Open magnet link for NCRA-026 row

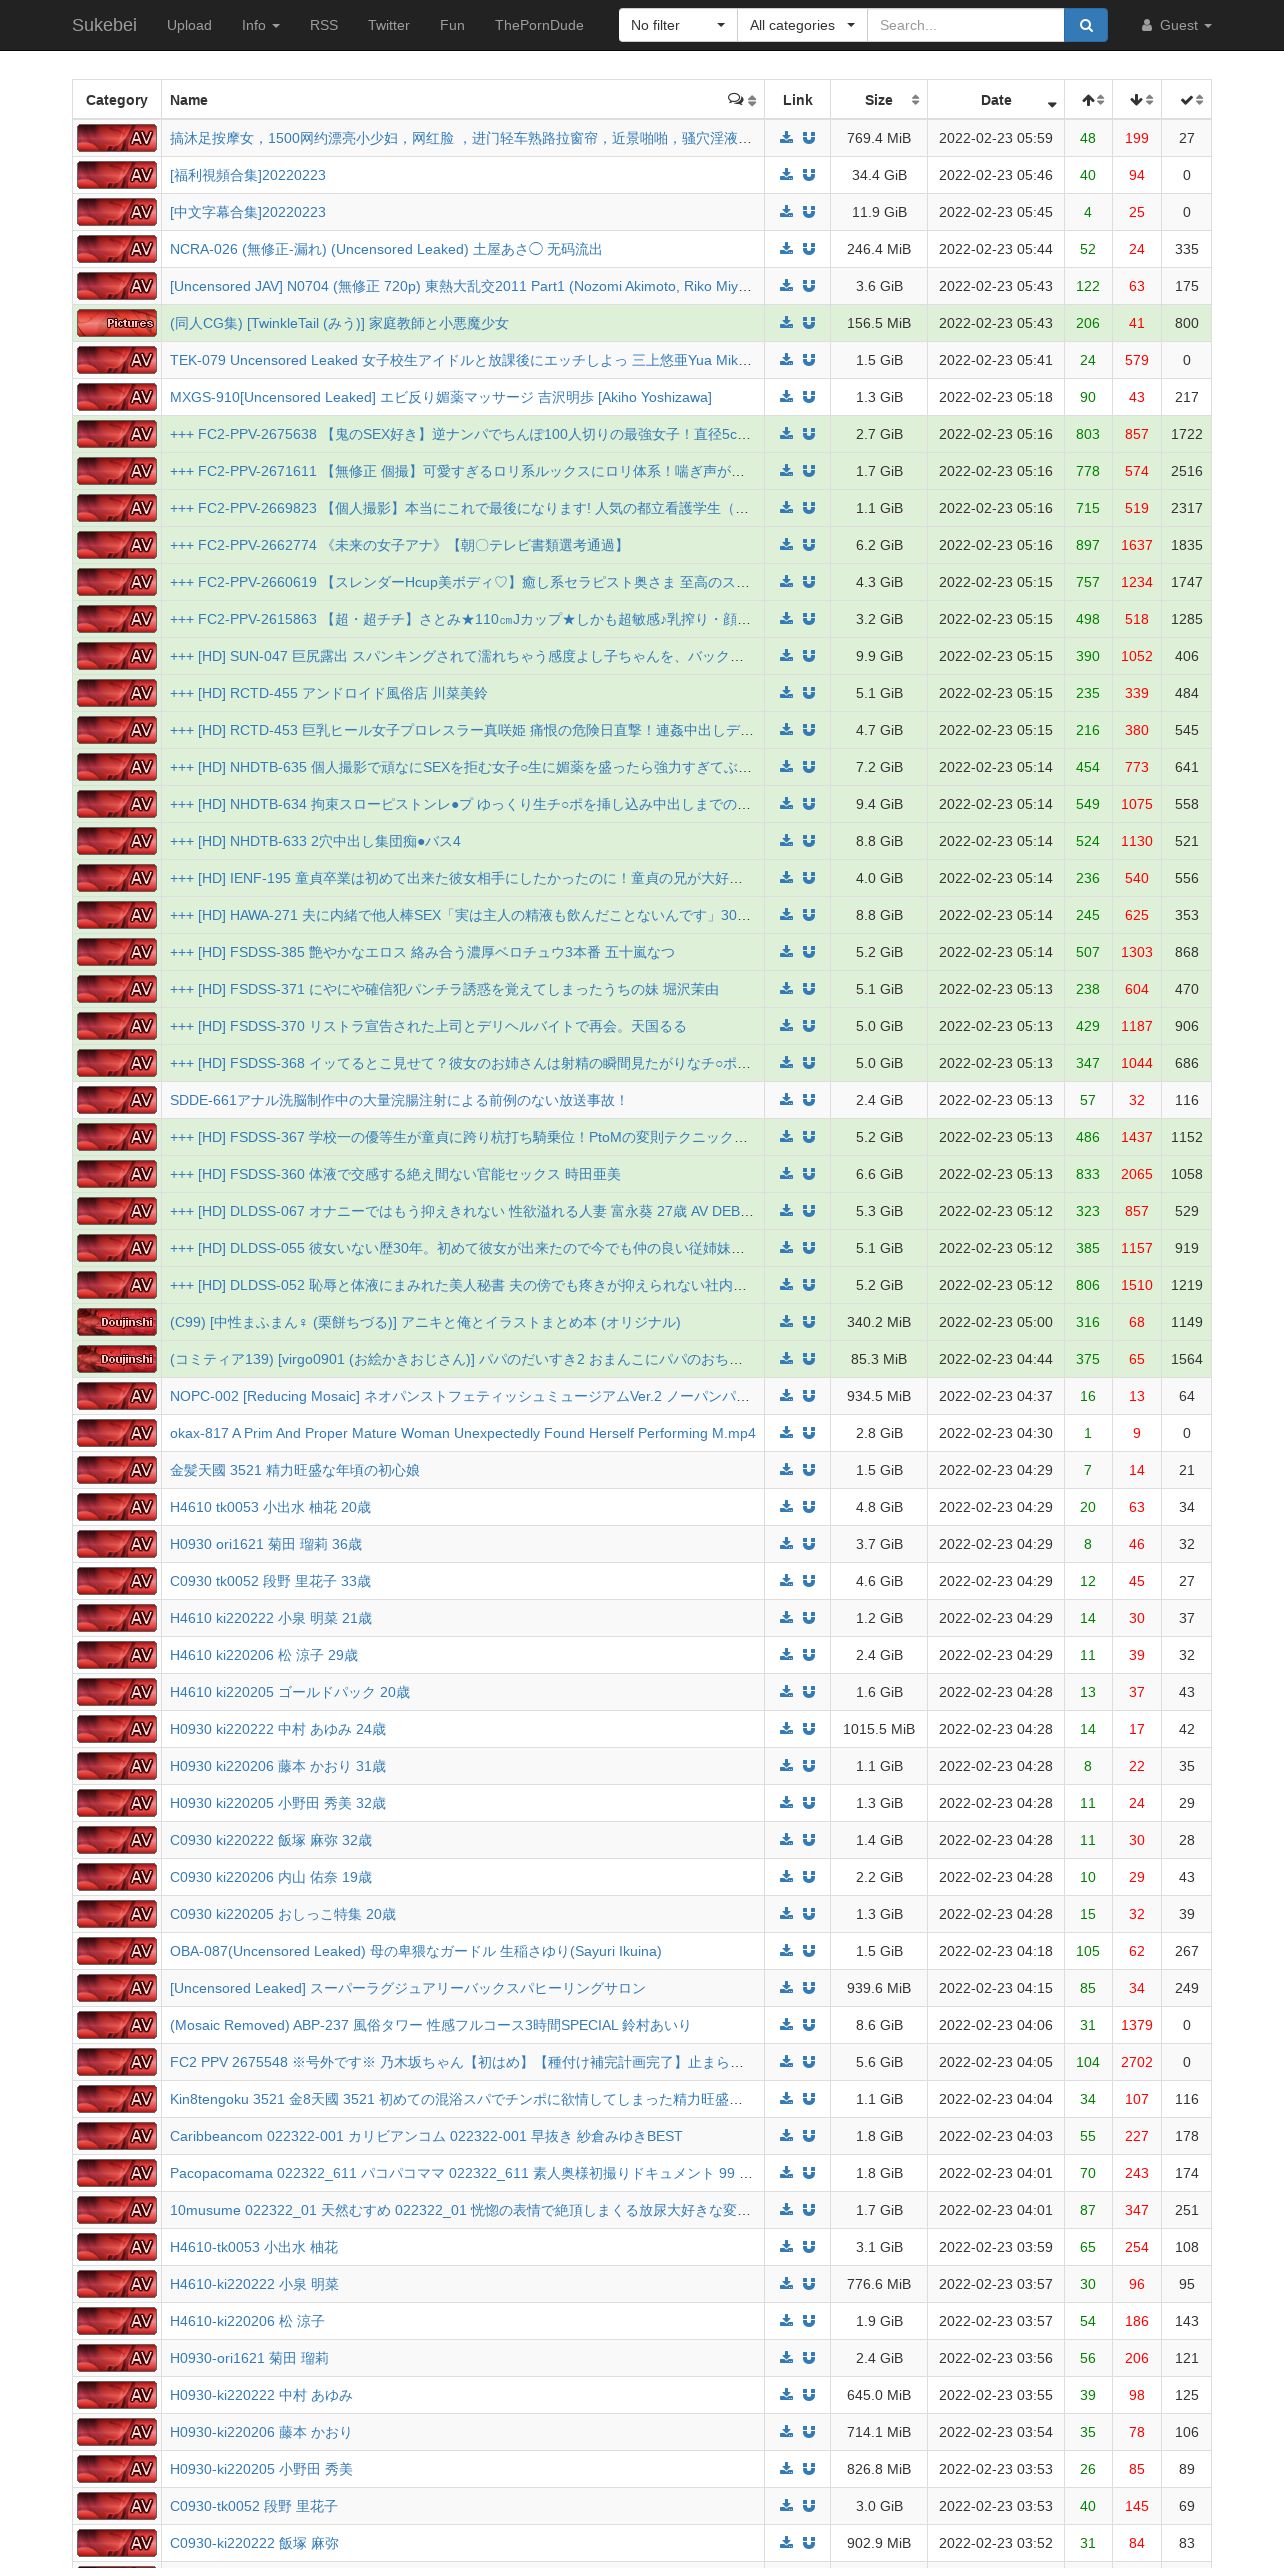809,249
